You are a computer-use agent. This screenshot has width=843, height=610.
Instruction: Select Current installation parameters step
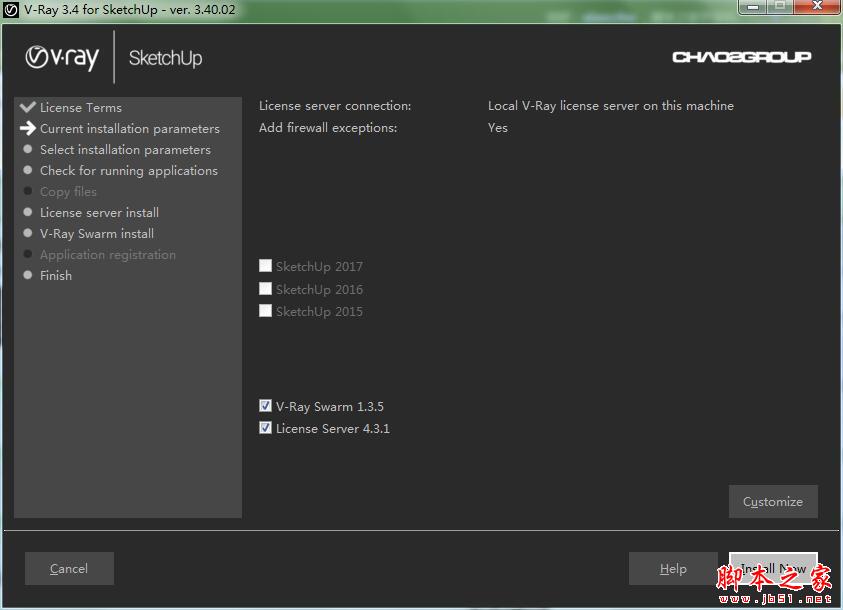(x=130, y=128)
